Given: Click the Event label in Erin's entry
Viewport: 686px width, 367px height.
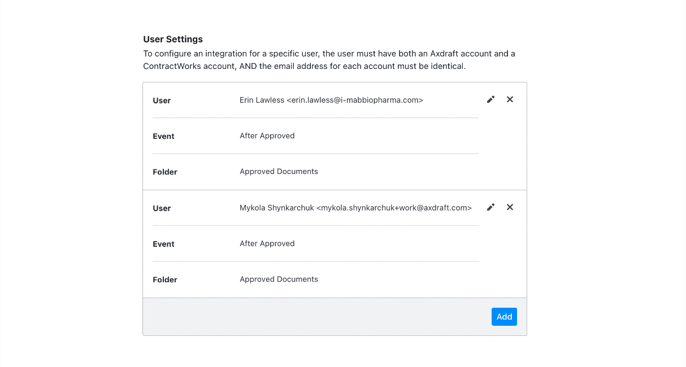Looking at the screenshot, I should 163,136.
